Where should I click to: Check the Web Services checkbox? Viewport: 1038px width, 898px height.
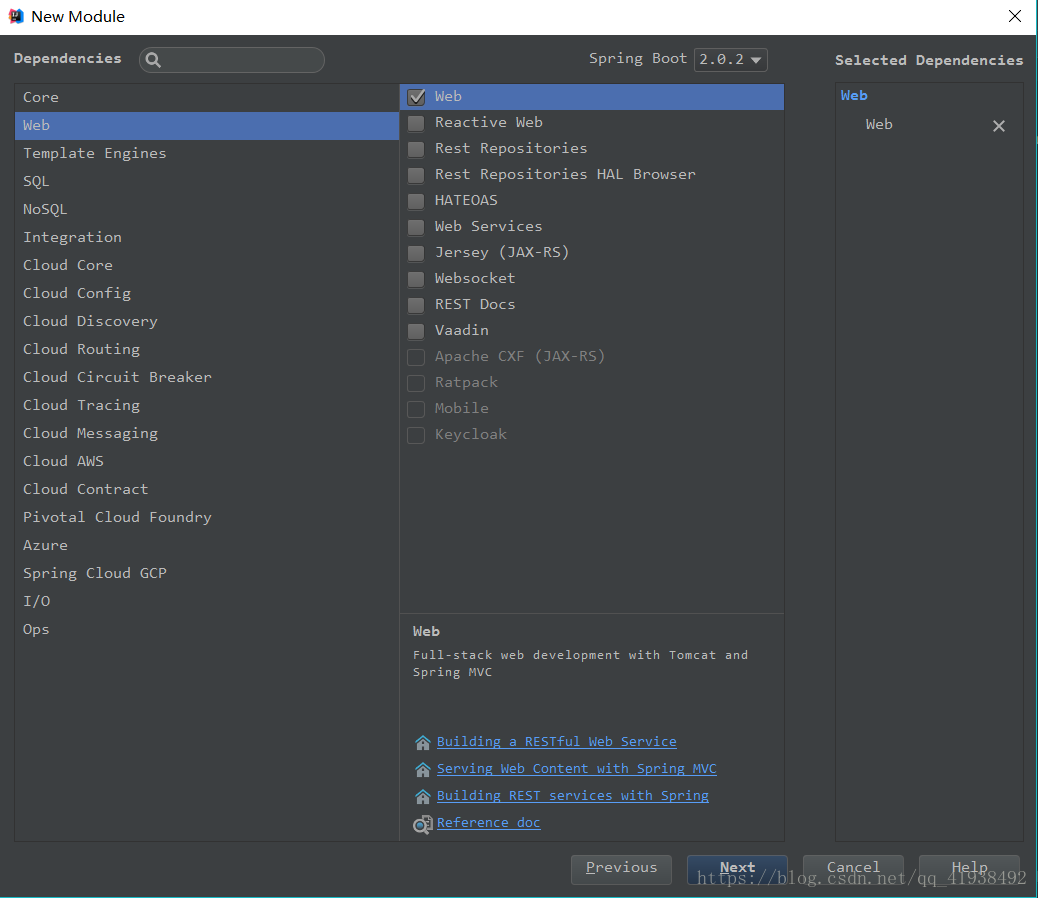tap(416, 227)
